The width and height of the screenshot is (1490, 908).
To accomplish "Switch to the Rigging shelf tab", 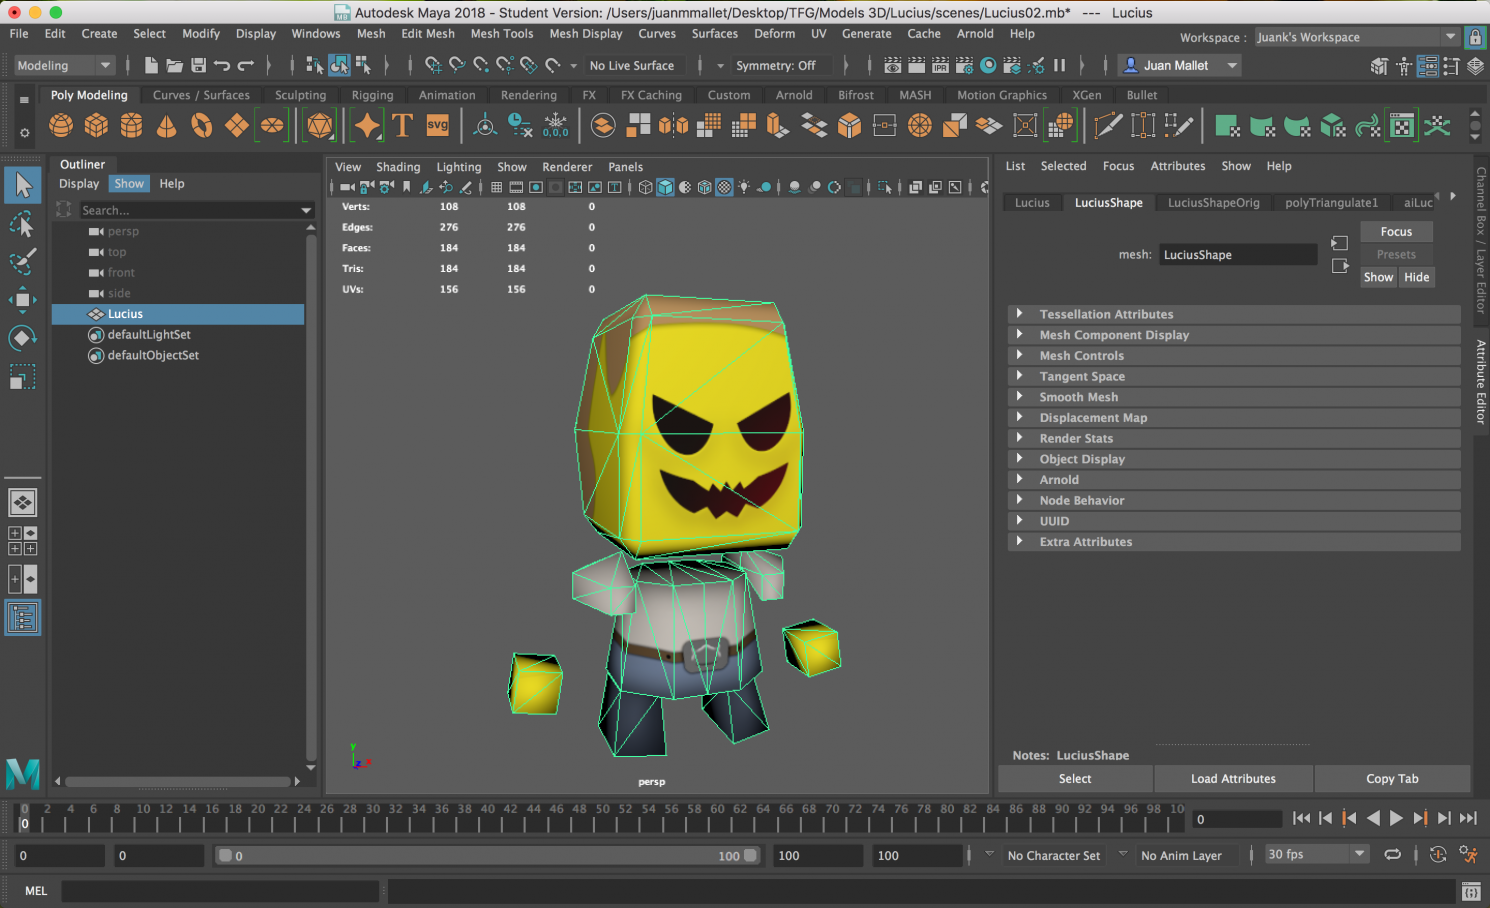I will tap(372, 95).
